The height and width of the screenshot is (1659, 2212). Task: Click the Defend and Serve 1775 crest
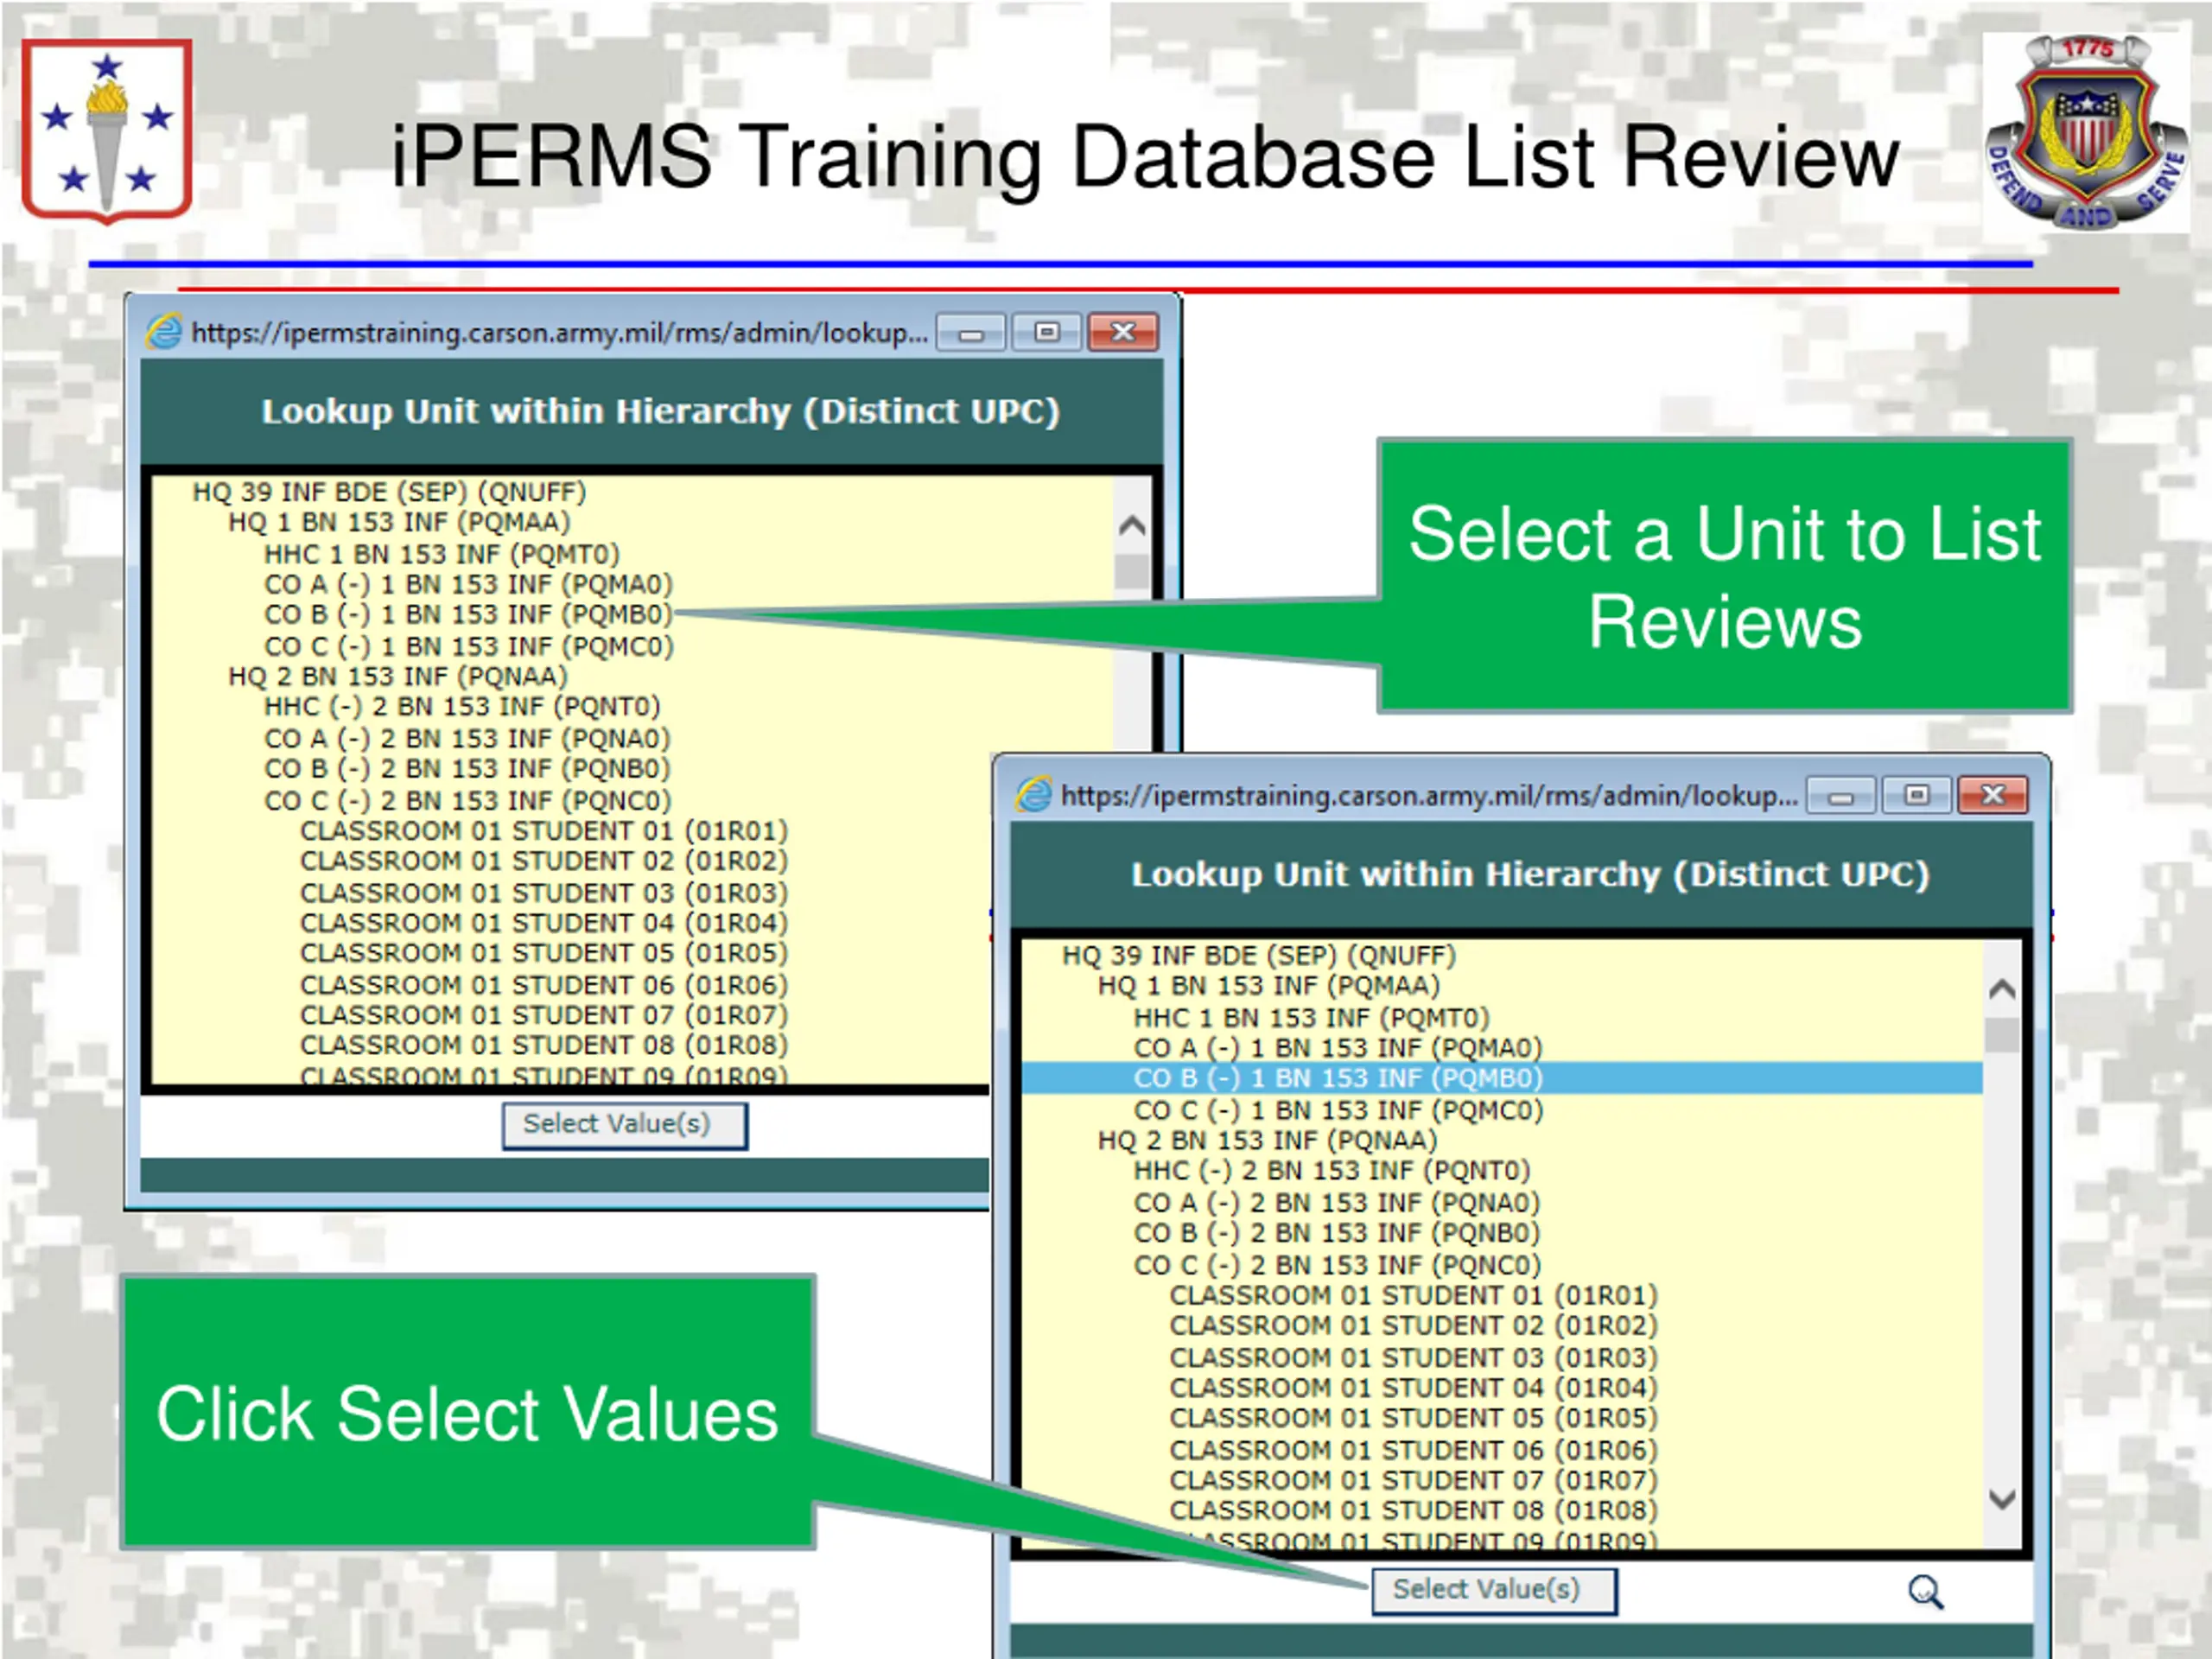pyautogui.click(x=2086, y=133)
